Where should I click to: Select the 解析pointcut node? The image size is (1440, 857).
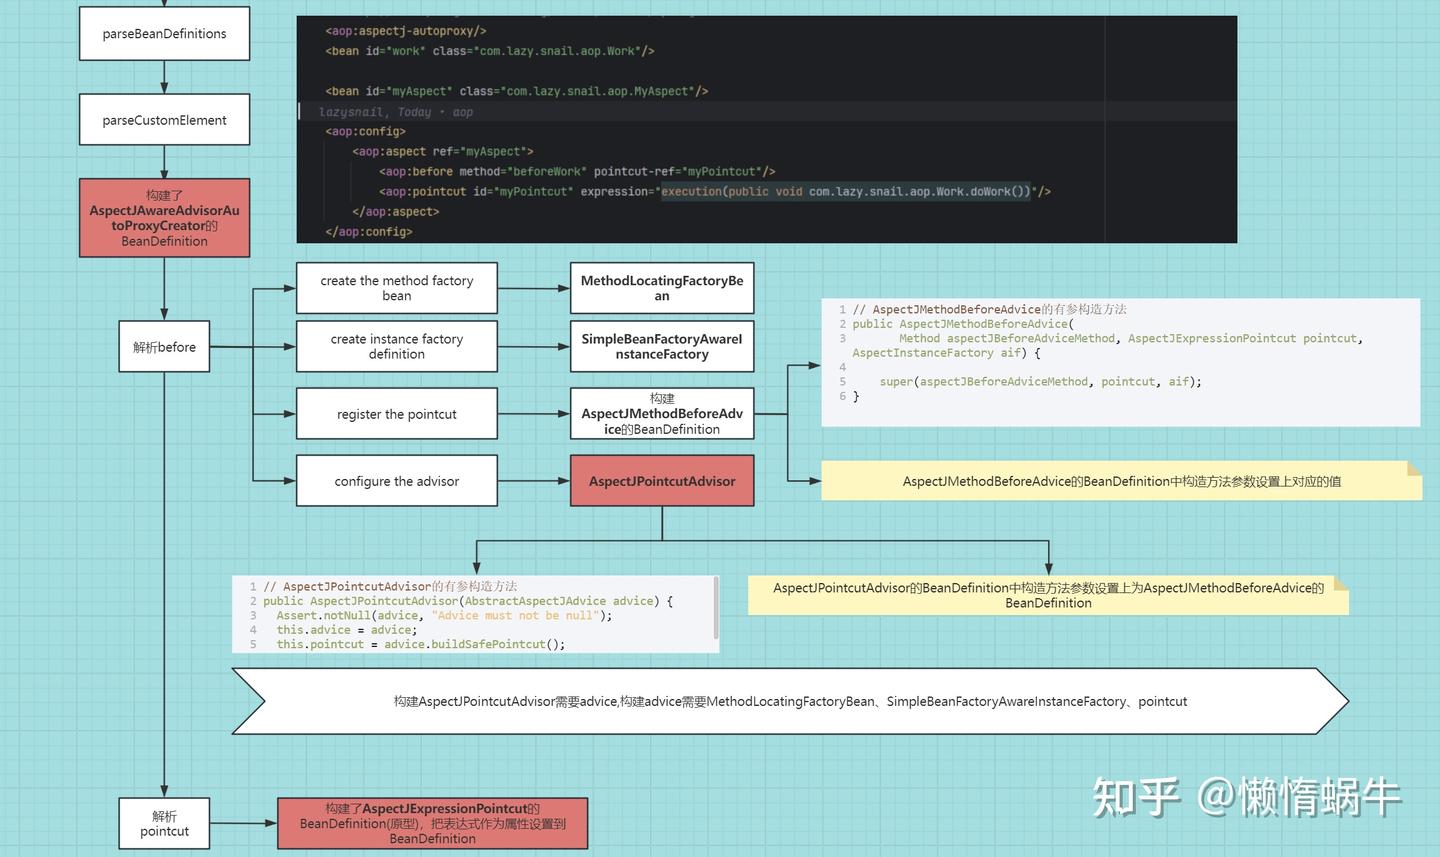[x=164, y=823]
